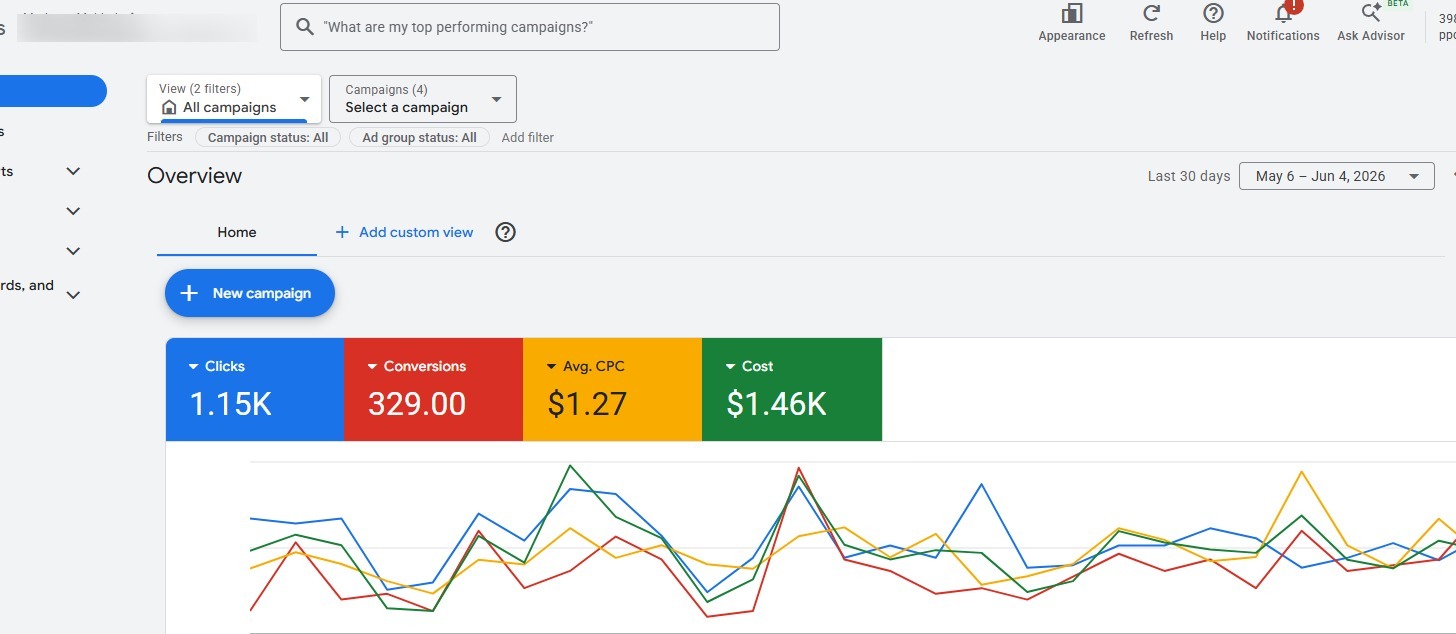
Task: Click the 1.15K clicks value
Action: coord(231,404)
